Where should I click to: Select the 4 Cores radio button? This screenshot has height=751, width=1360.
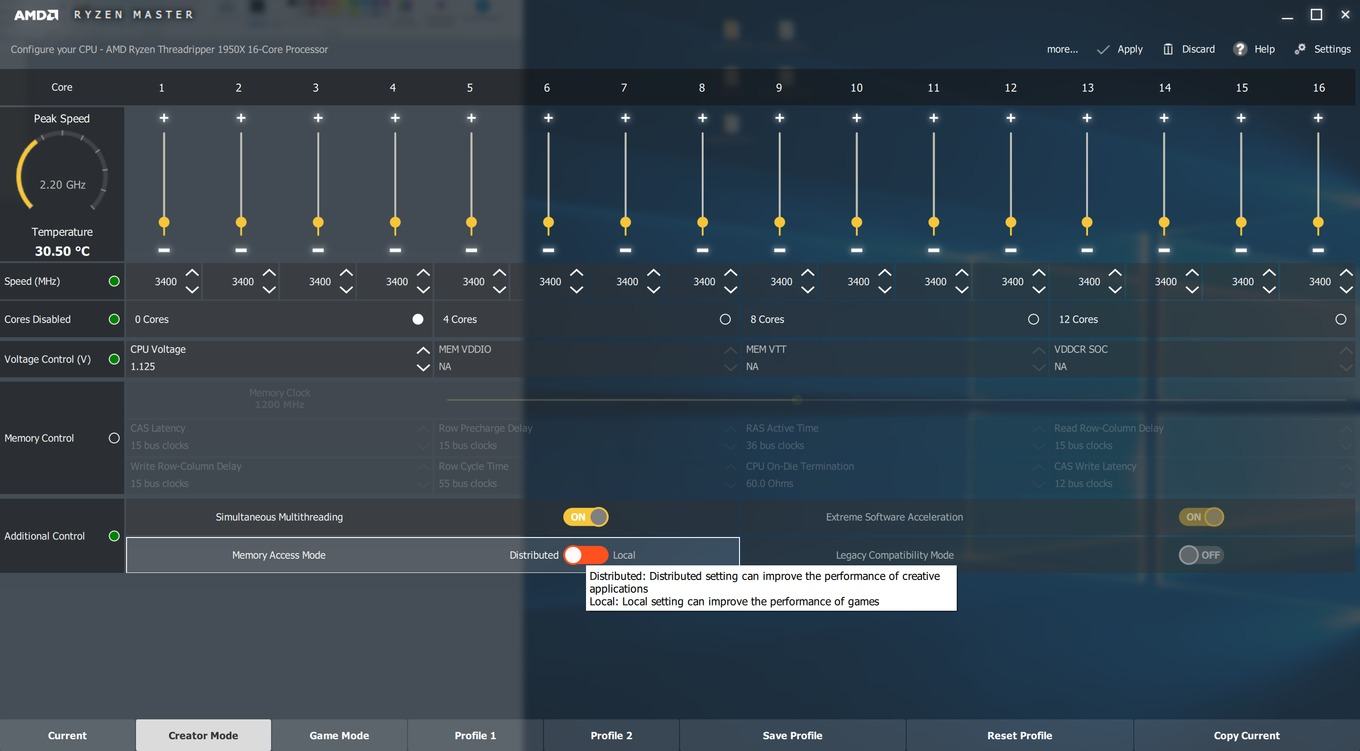(x=725, y=319)
